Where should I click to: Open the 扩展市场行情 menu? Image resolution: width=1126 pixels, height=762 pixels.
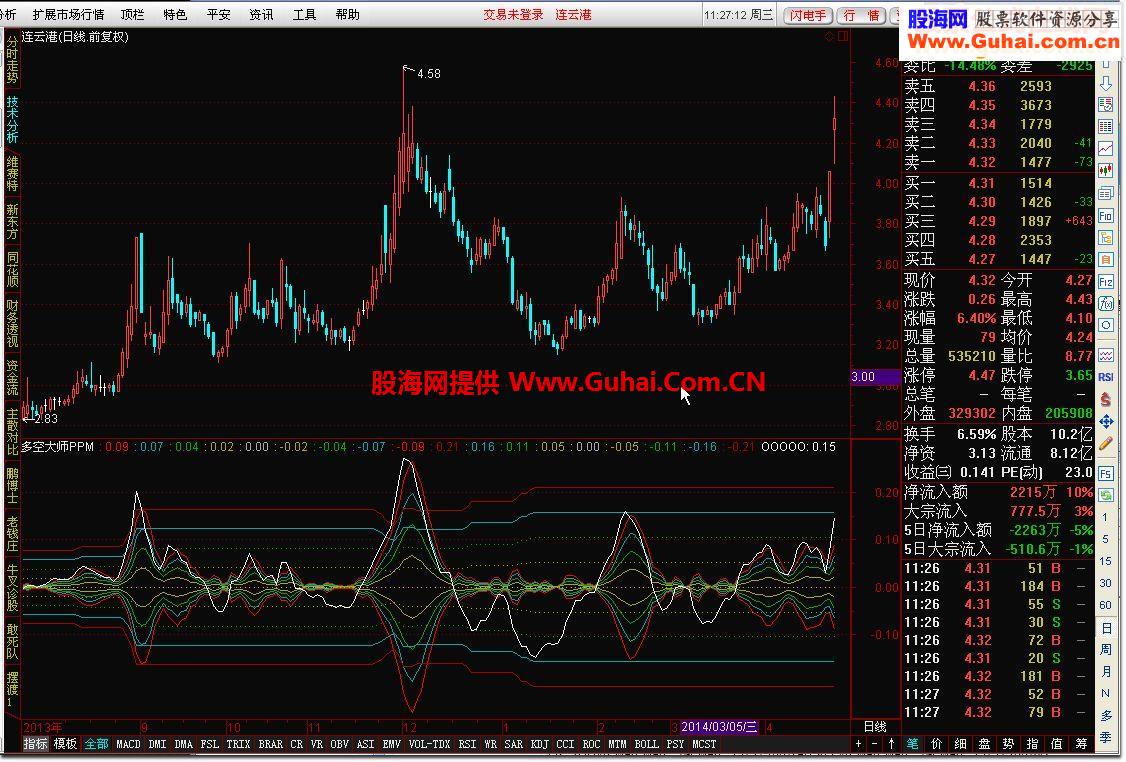(68, 14)
